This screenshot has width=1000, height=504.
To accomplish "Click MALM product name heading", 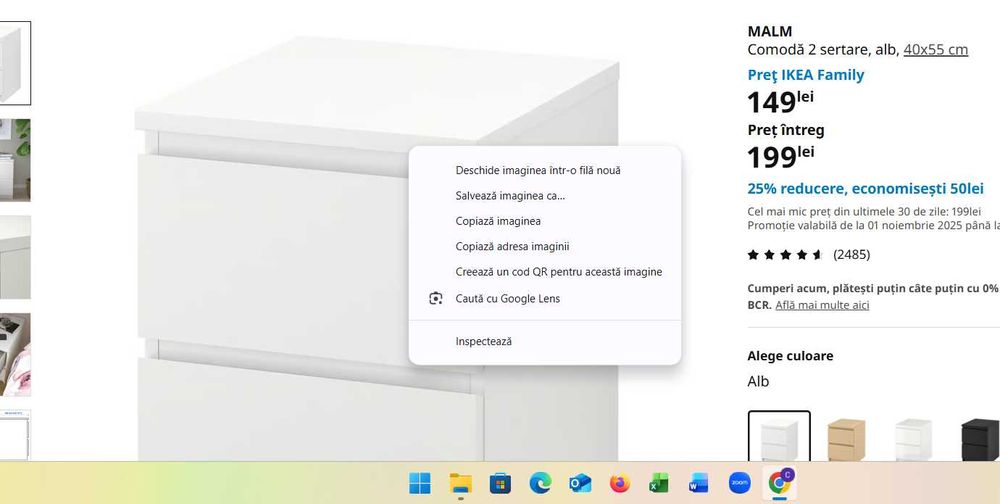I will click(770, 31).
